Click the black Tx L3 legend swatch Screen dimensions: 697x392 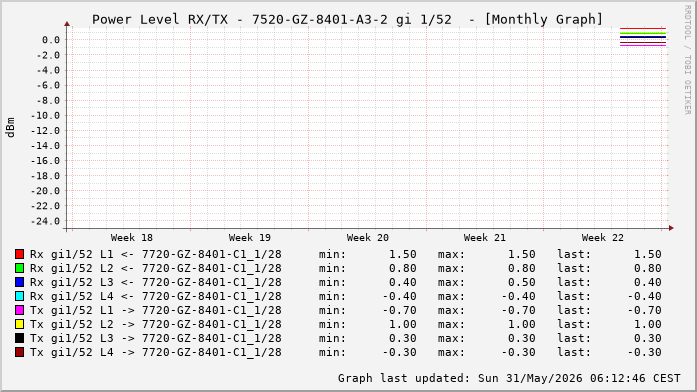click(x=19, y=338)
